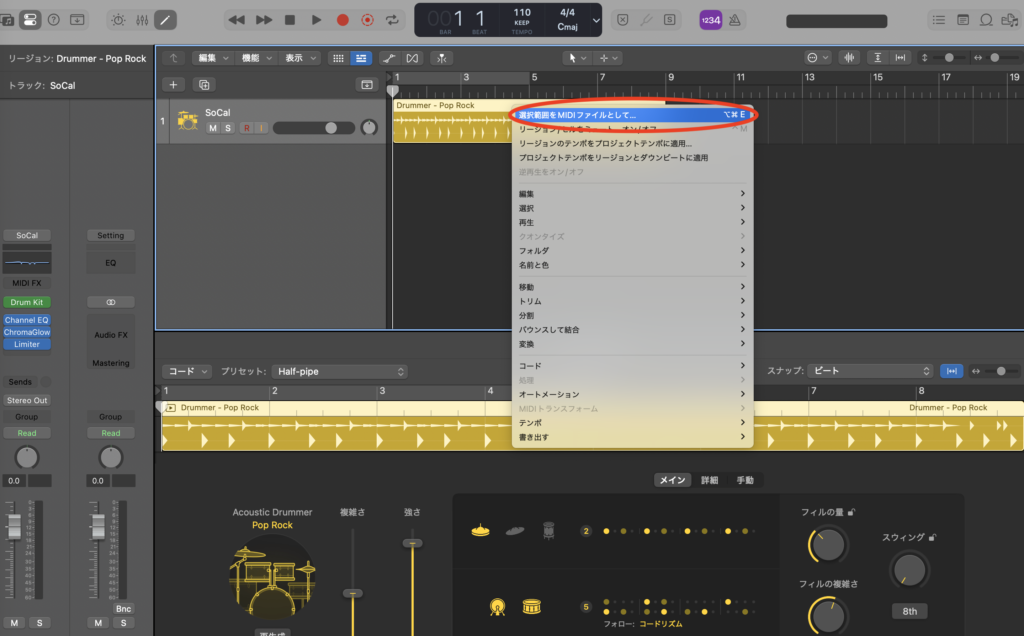1024x636 pixels.
Task: Open the Loop Browser icon
Action: [x=986, y=20]
